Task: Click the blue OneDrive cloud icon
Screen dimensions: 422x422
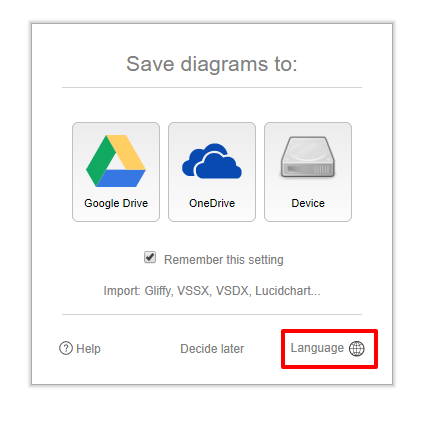Action: [x=212, y=161]
